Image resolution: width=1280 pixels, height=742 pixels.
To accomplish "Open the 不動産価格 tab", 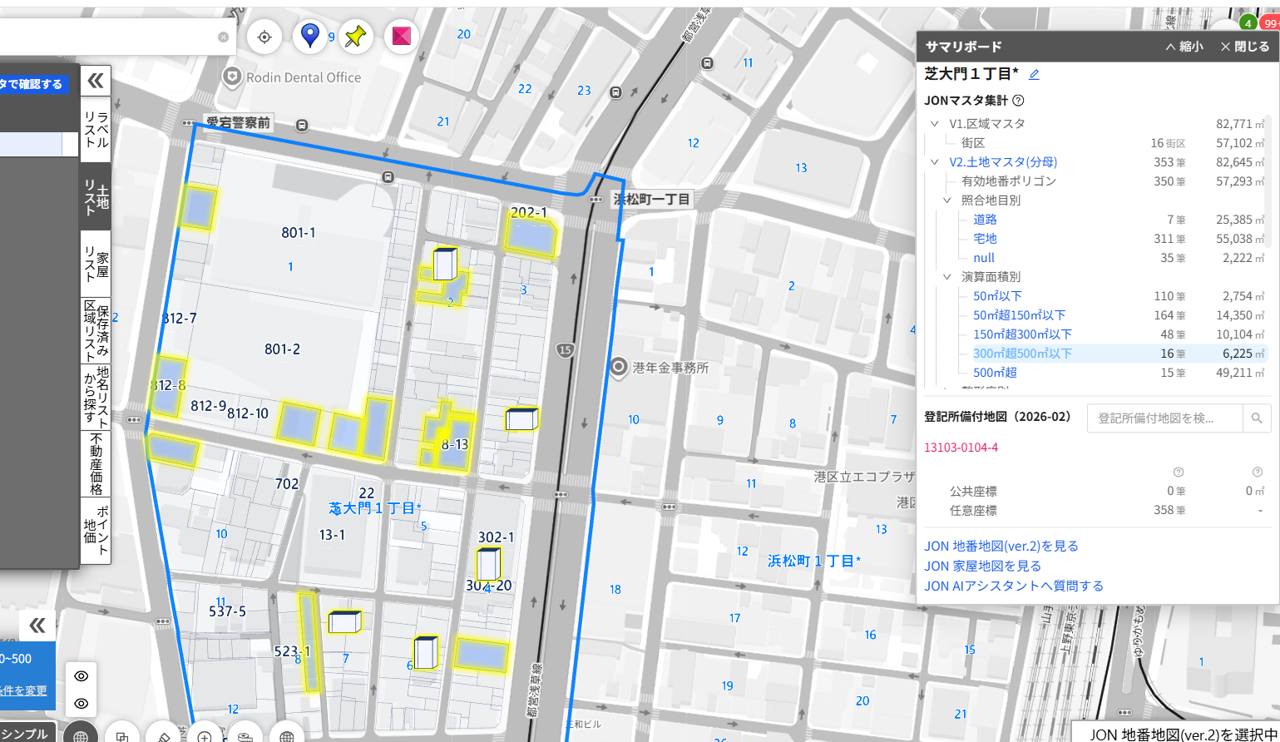I will pyautogui.click(x=94, y=463).
